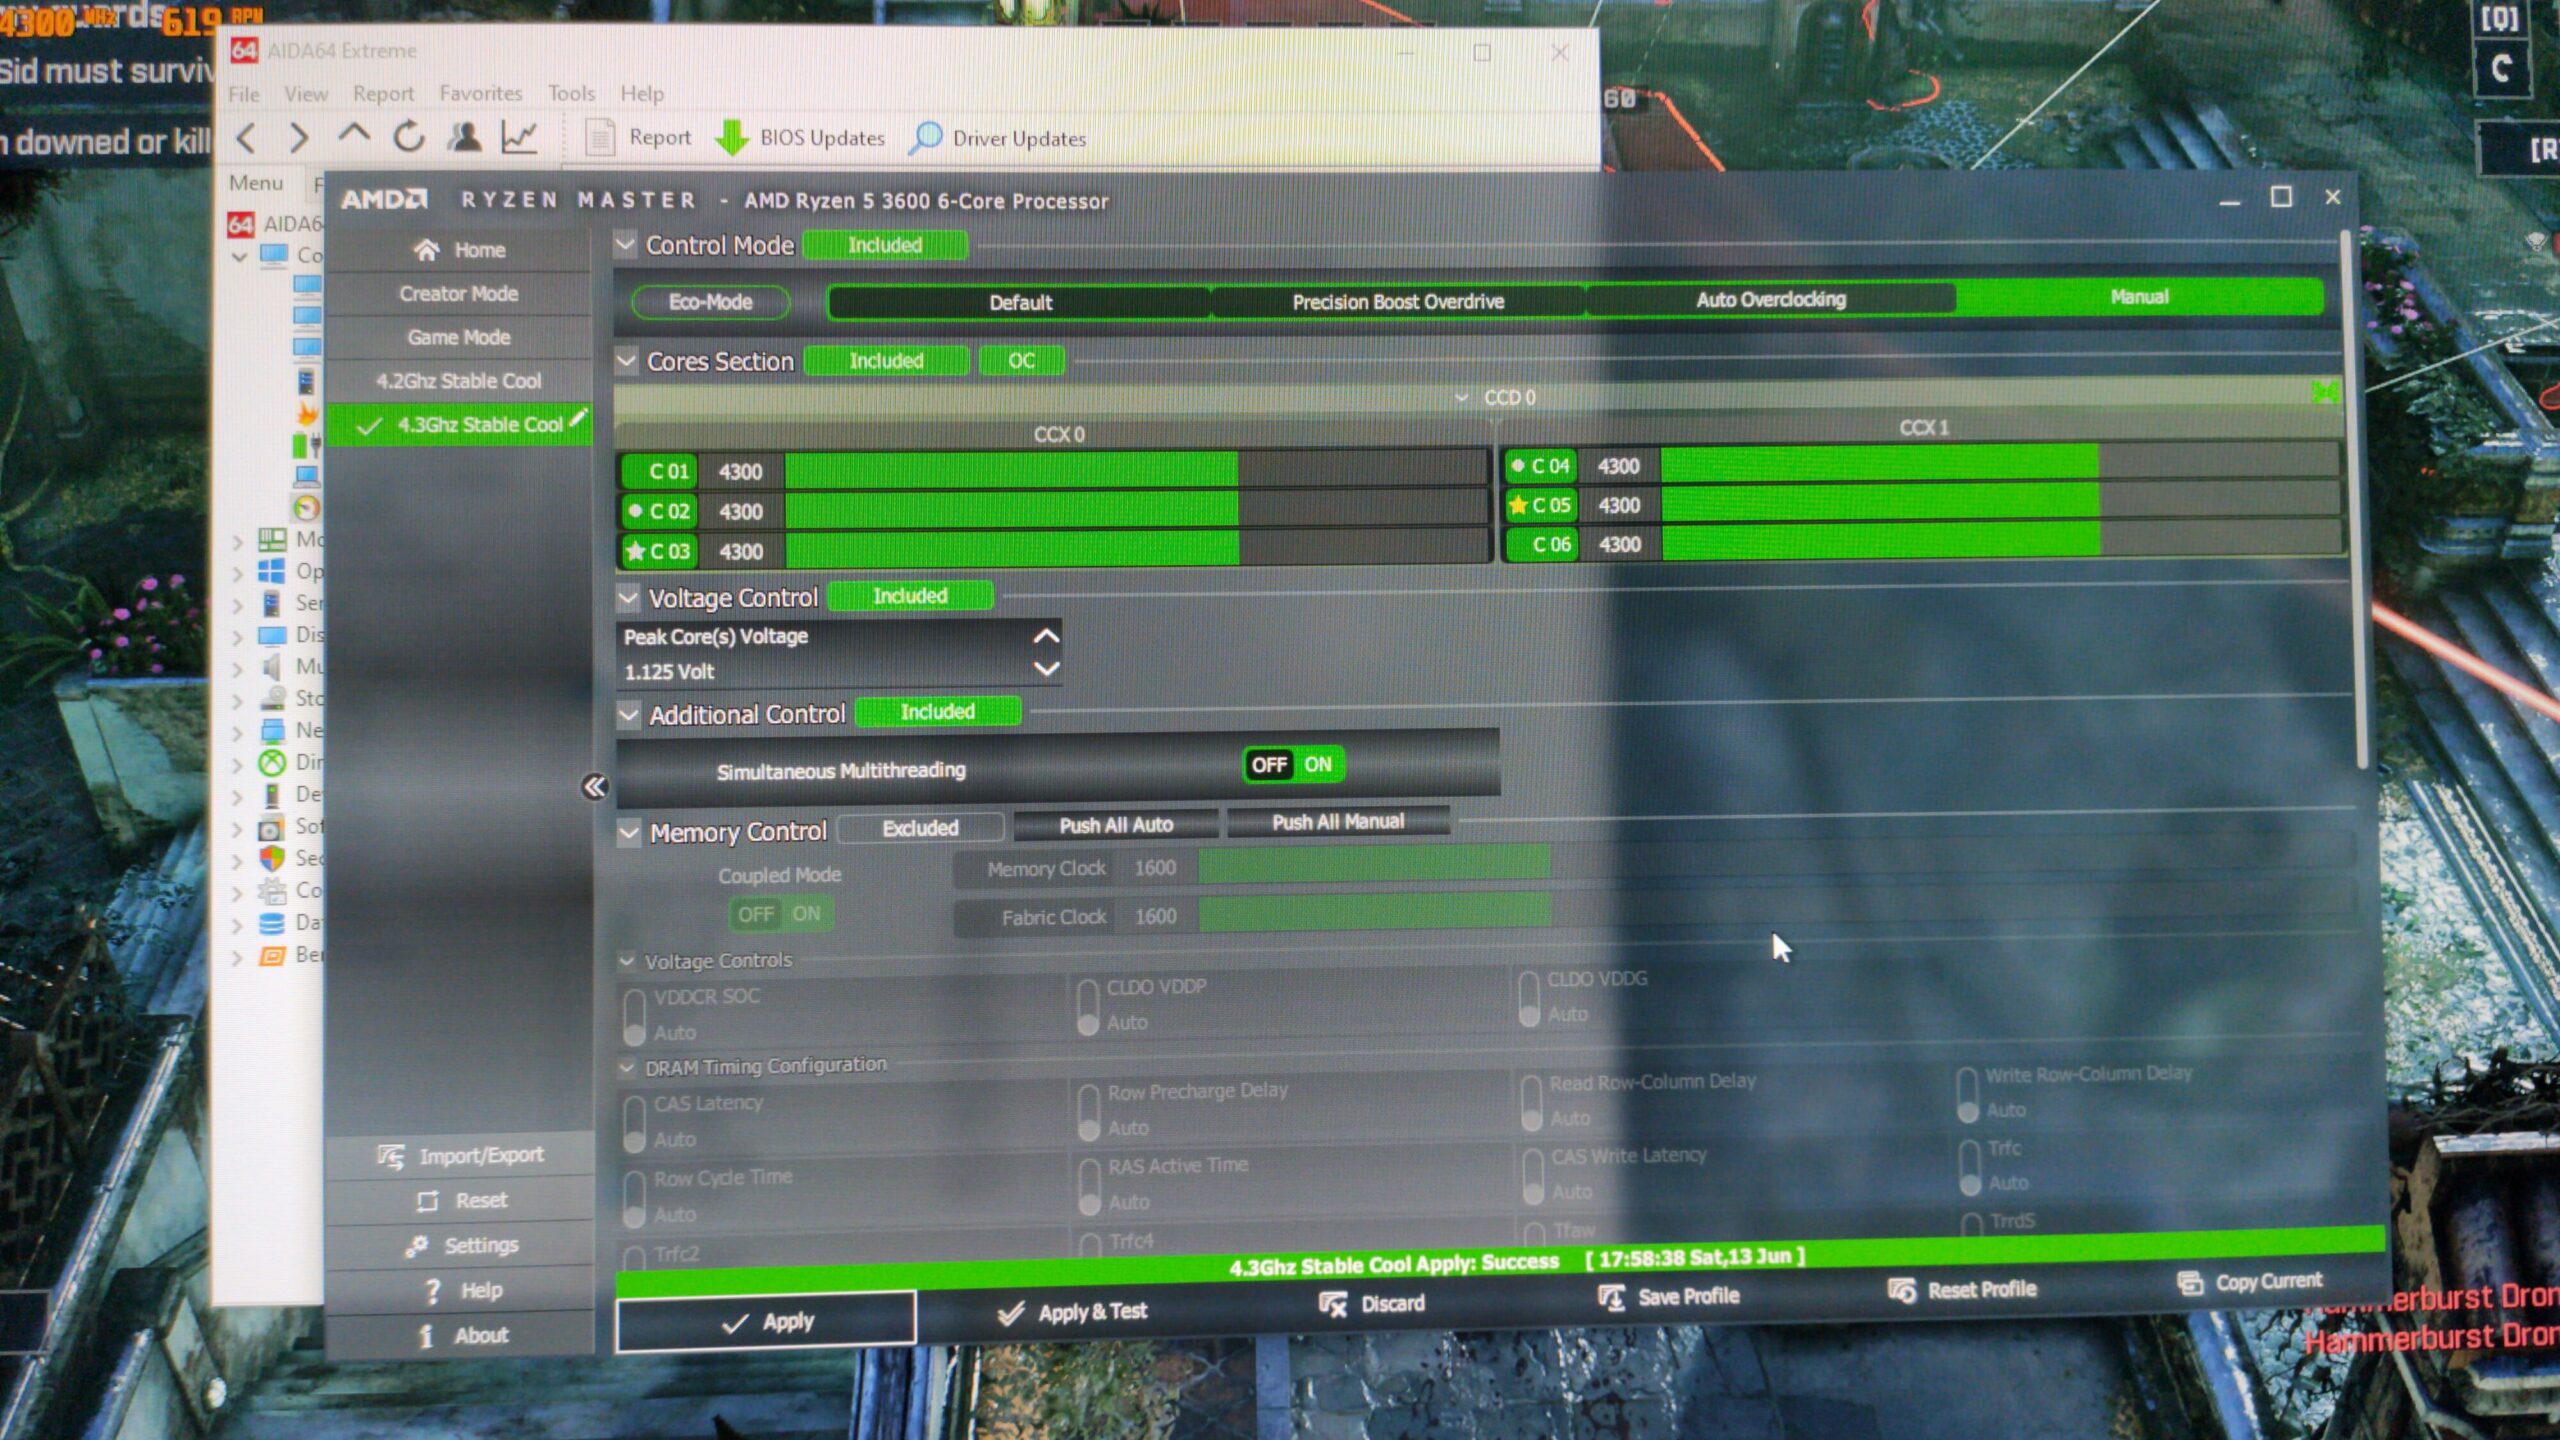Click the Apply button
The image size is (2560, 1440).
(x=765, y=1322)
